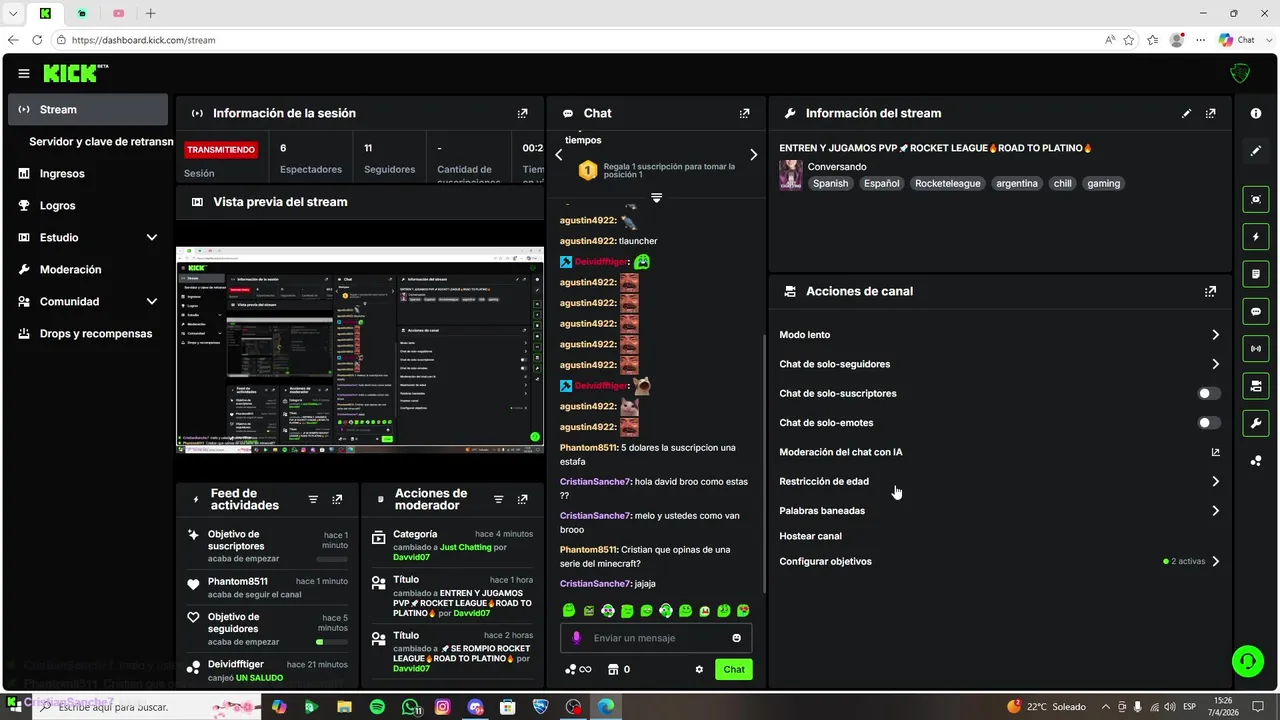The height and width of the screenshot is (720, 1280).
Task: Open the hamburger menu beside the KICK logo
Action: coord(24,73)
